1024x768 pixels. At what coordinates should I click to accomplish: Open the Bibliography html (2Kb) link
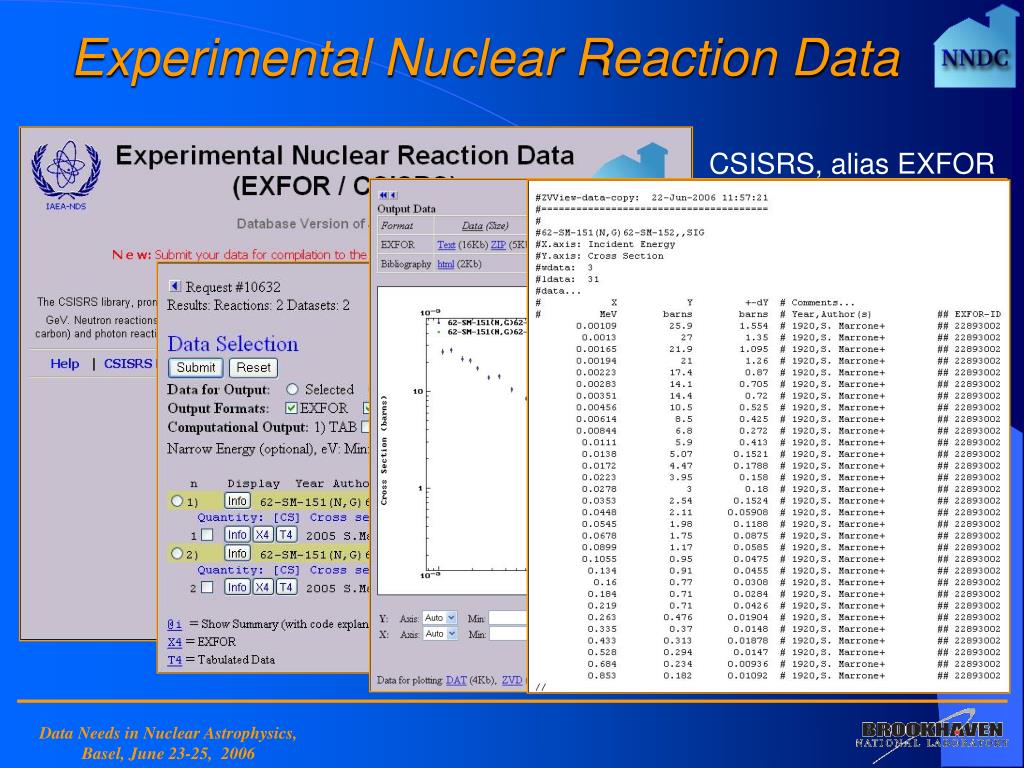coord(445,264)
